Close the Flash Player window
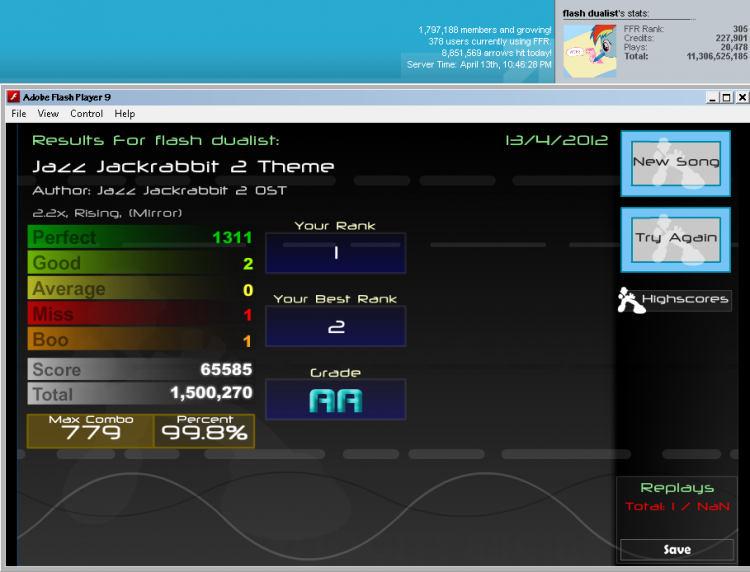 coord(742,98)
